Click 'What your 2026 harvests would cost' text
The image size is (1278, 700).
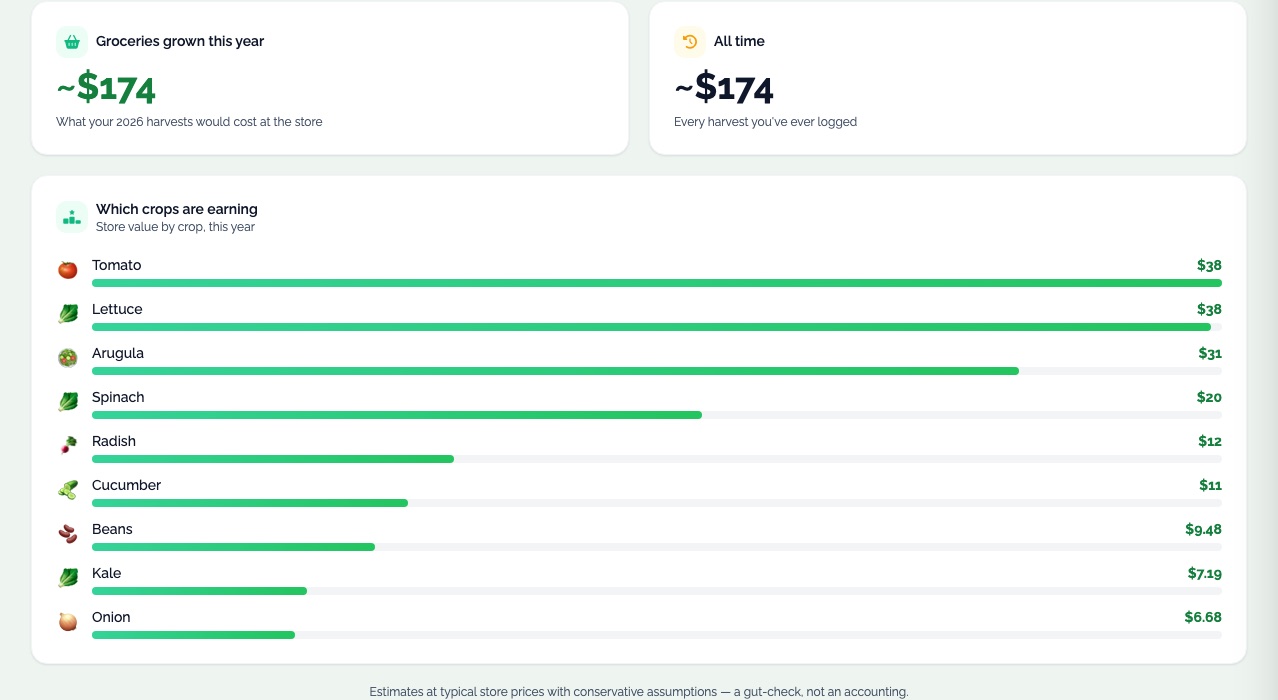pyautogui.click(x=189, y=122)
